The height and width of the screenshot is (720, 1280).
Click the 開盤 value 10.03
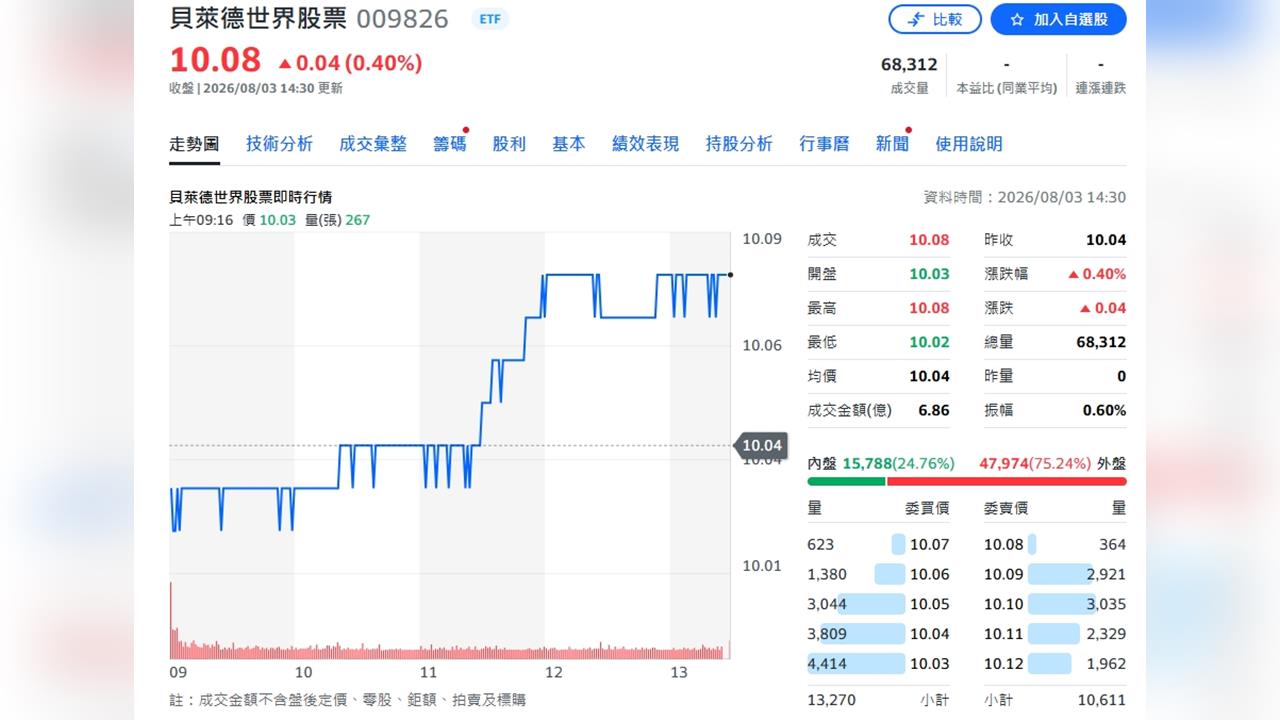(x=929, y=274)
